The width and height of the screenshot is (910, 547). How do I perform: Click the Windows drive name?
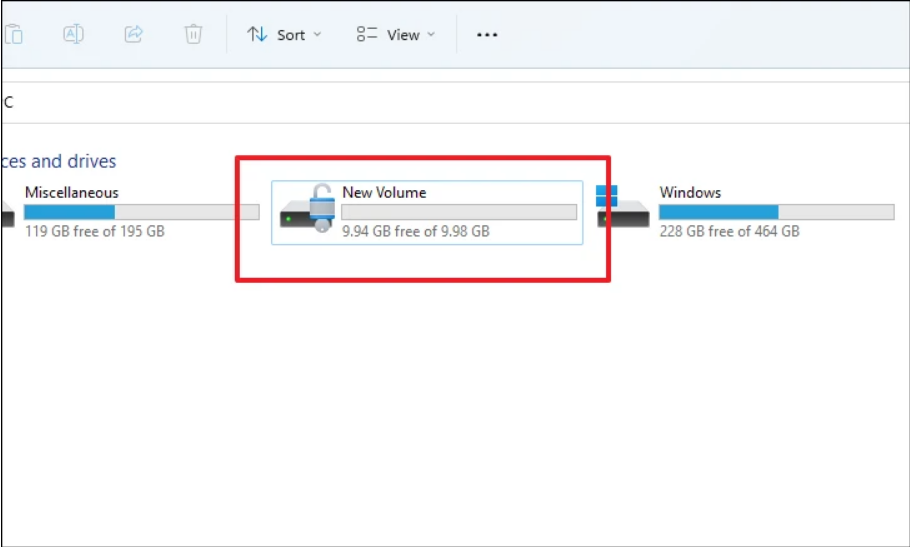pos(690,192)
